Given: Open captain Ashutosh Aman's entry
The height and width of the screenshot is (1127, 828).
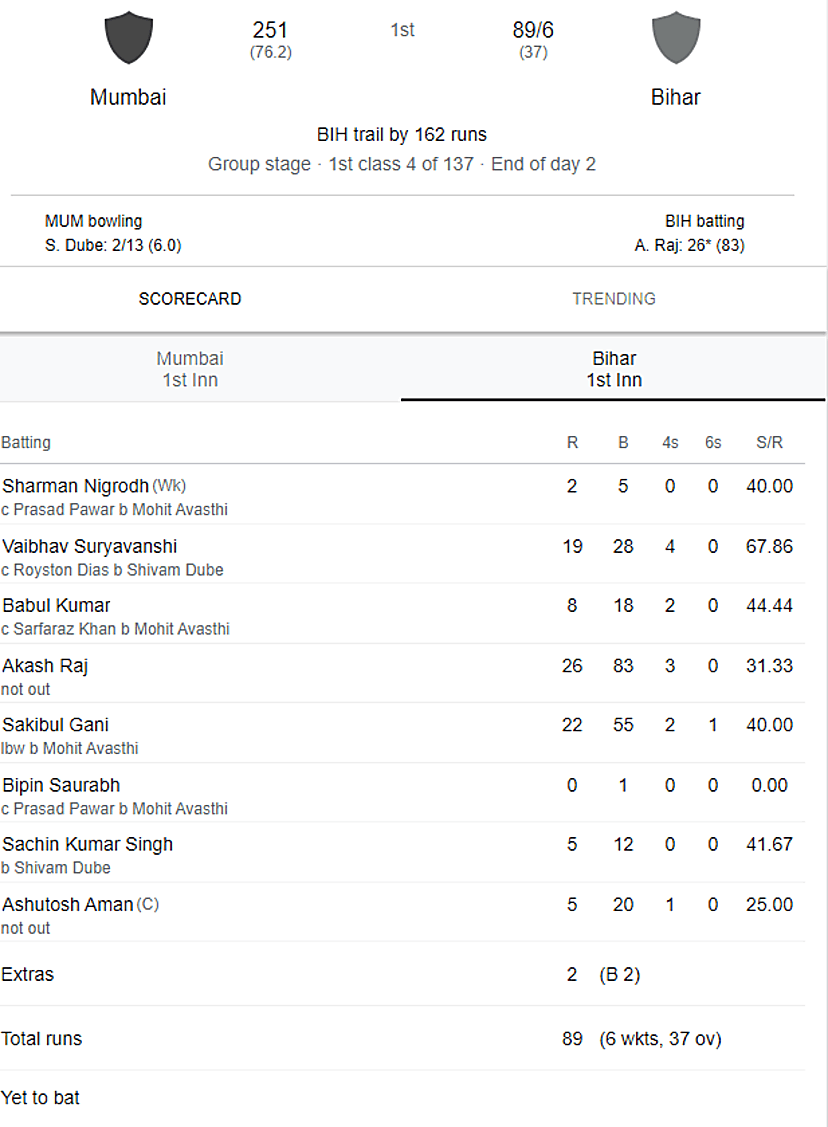Looking at the screenshot, I should [x=68, y=904].
